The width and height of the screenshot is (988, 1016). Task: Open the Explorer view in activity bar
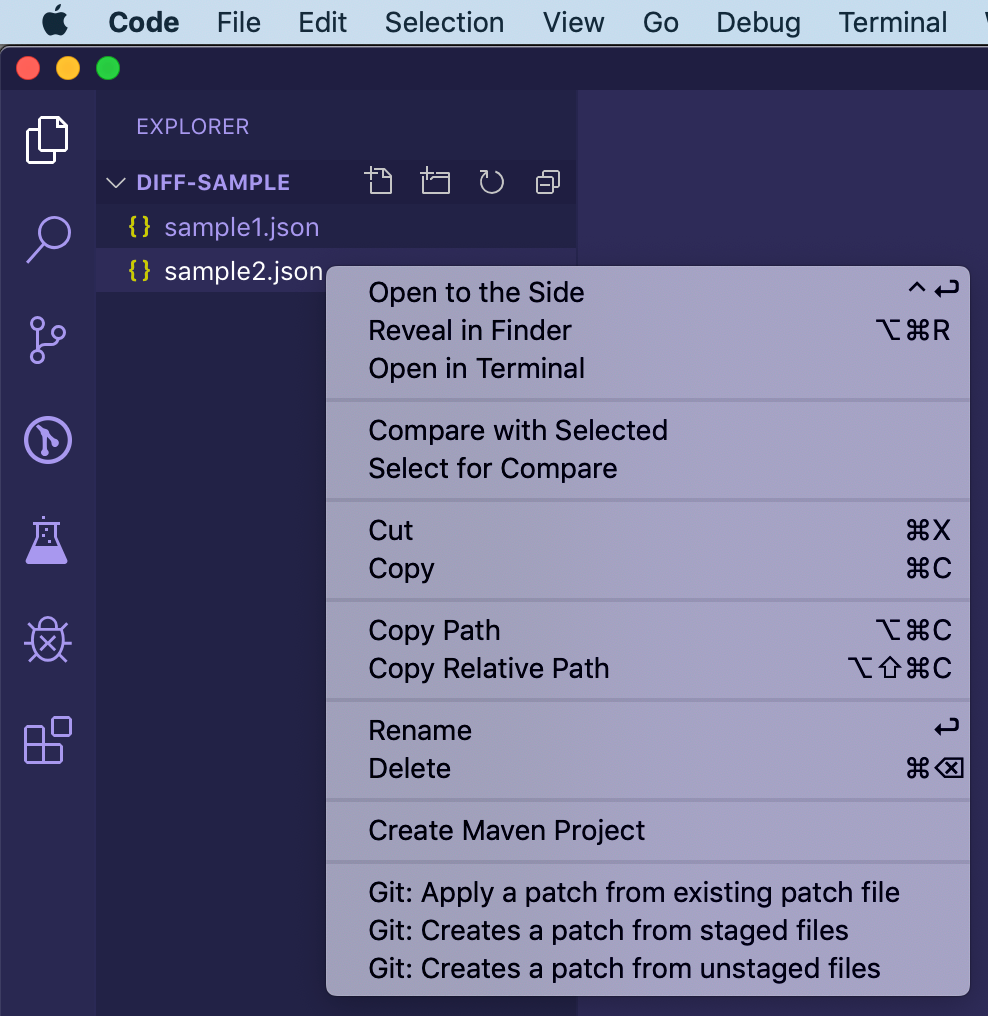[x=47, y=140]
